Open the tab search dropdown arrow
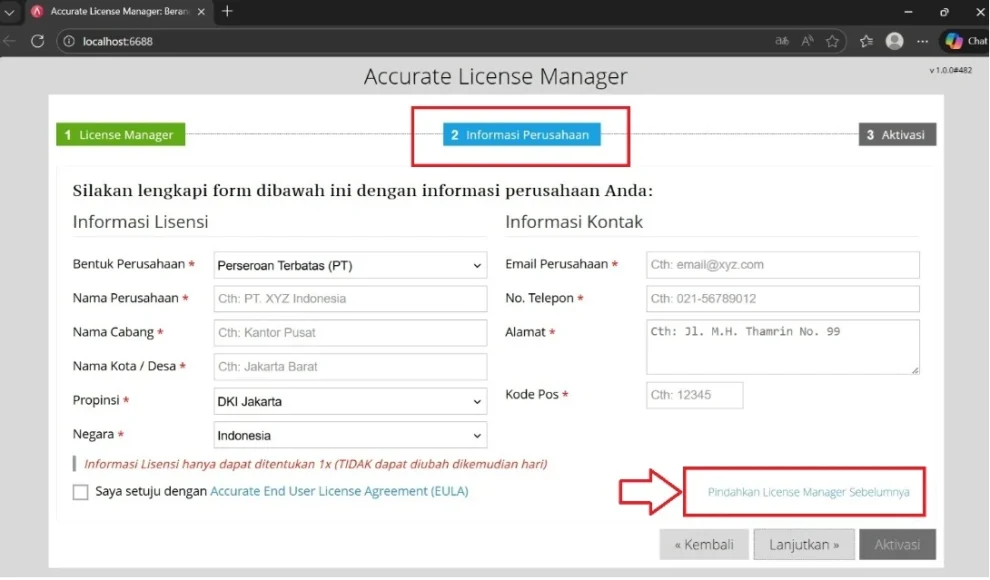The width and height of the screenshot is (990, 580). 9,11
